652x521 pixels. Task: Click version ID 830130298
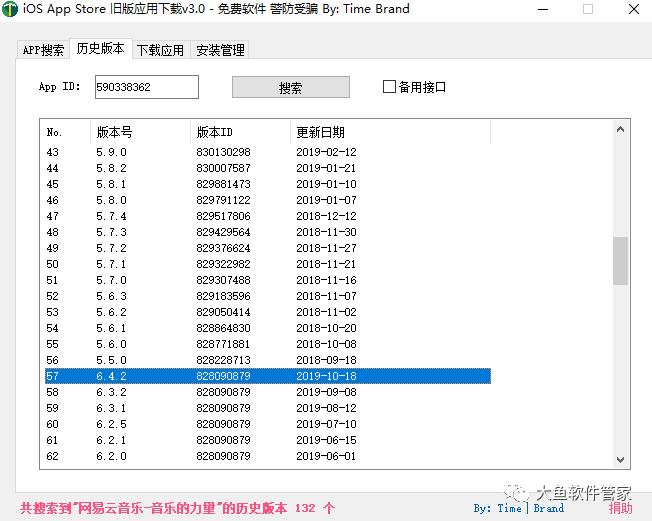[x=223, y=152]
